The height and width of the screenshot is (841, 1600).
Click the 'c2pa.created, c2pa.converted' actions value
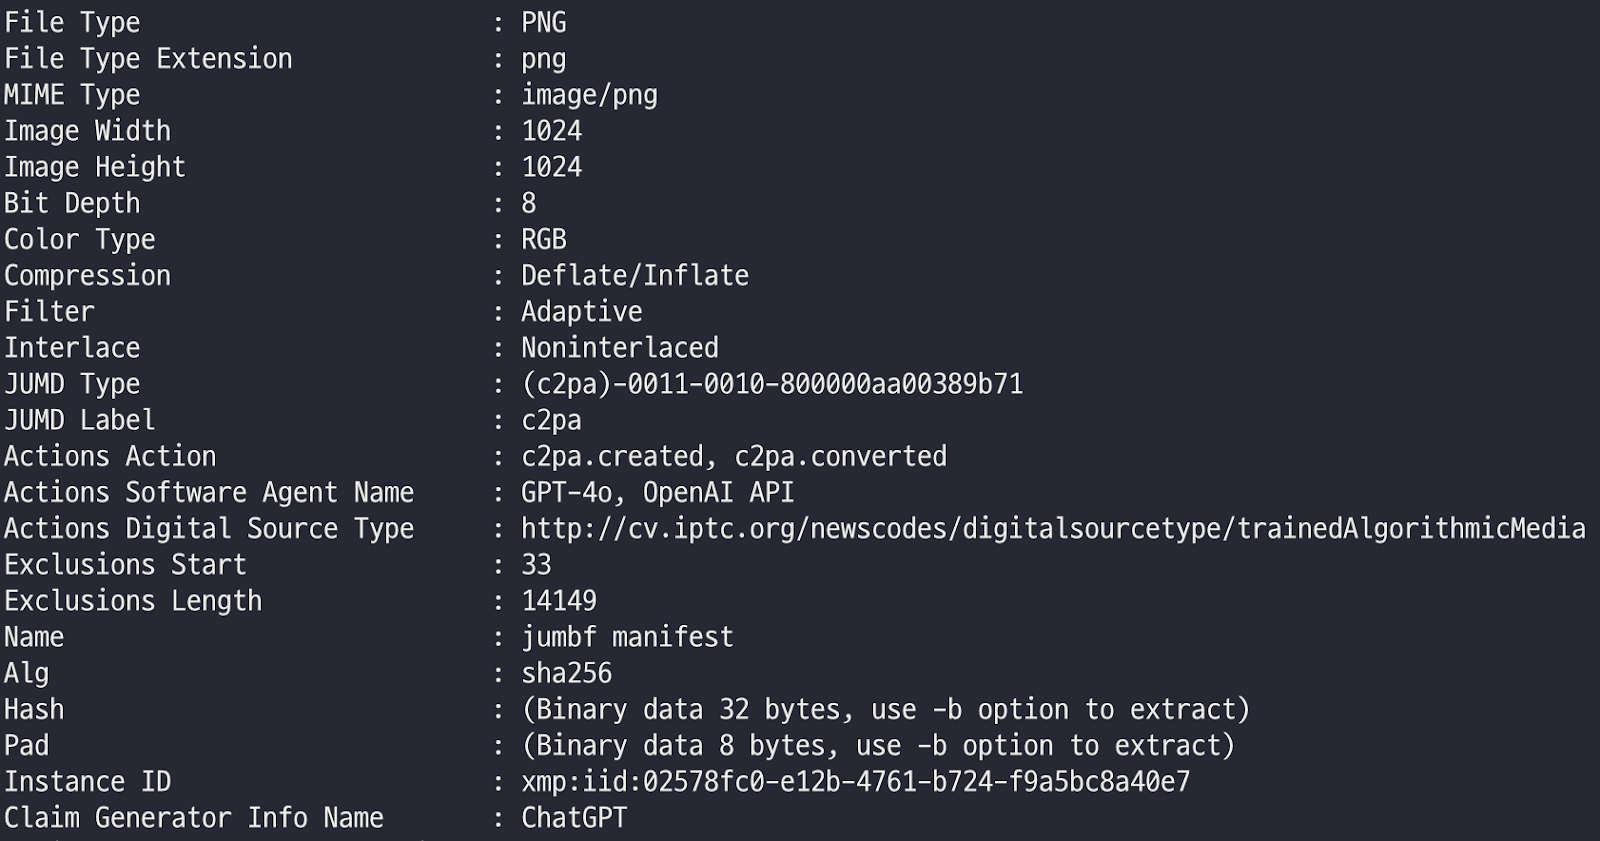[733, 456]
